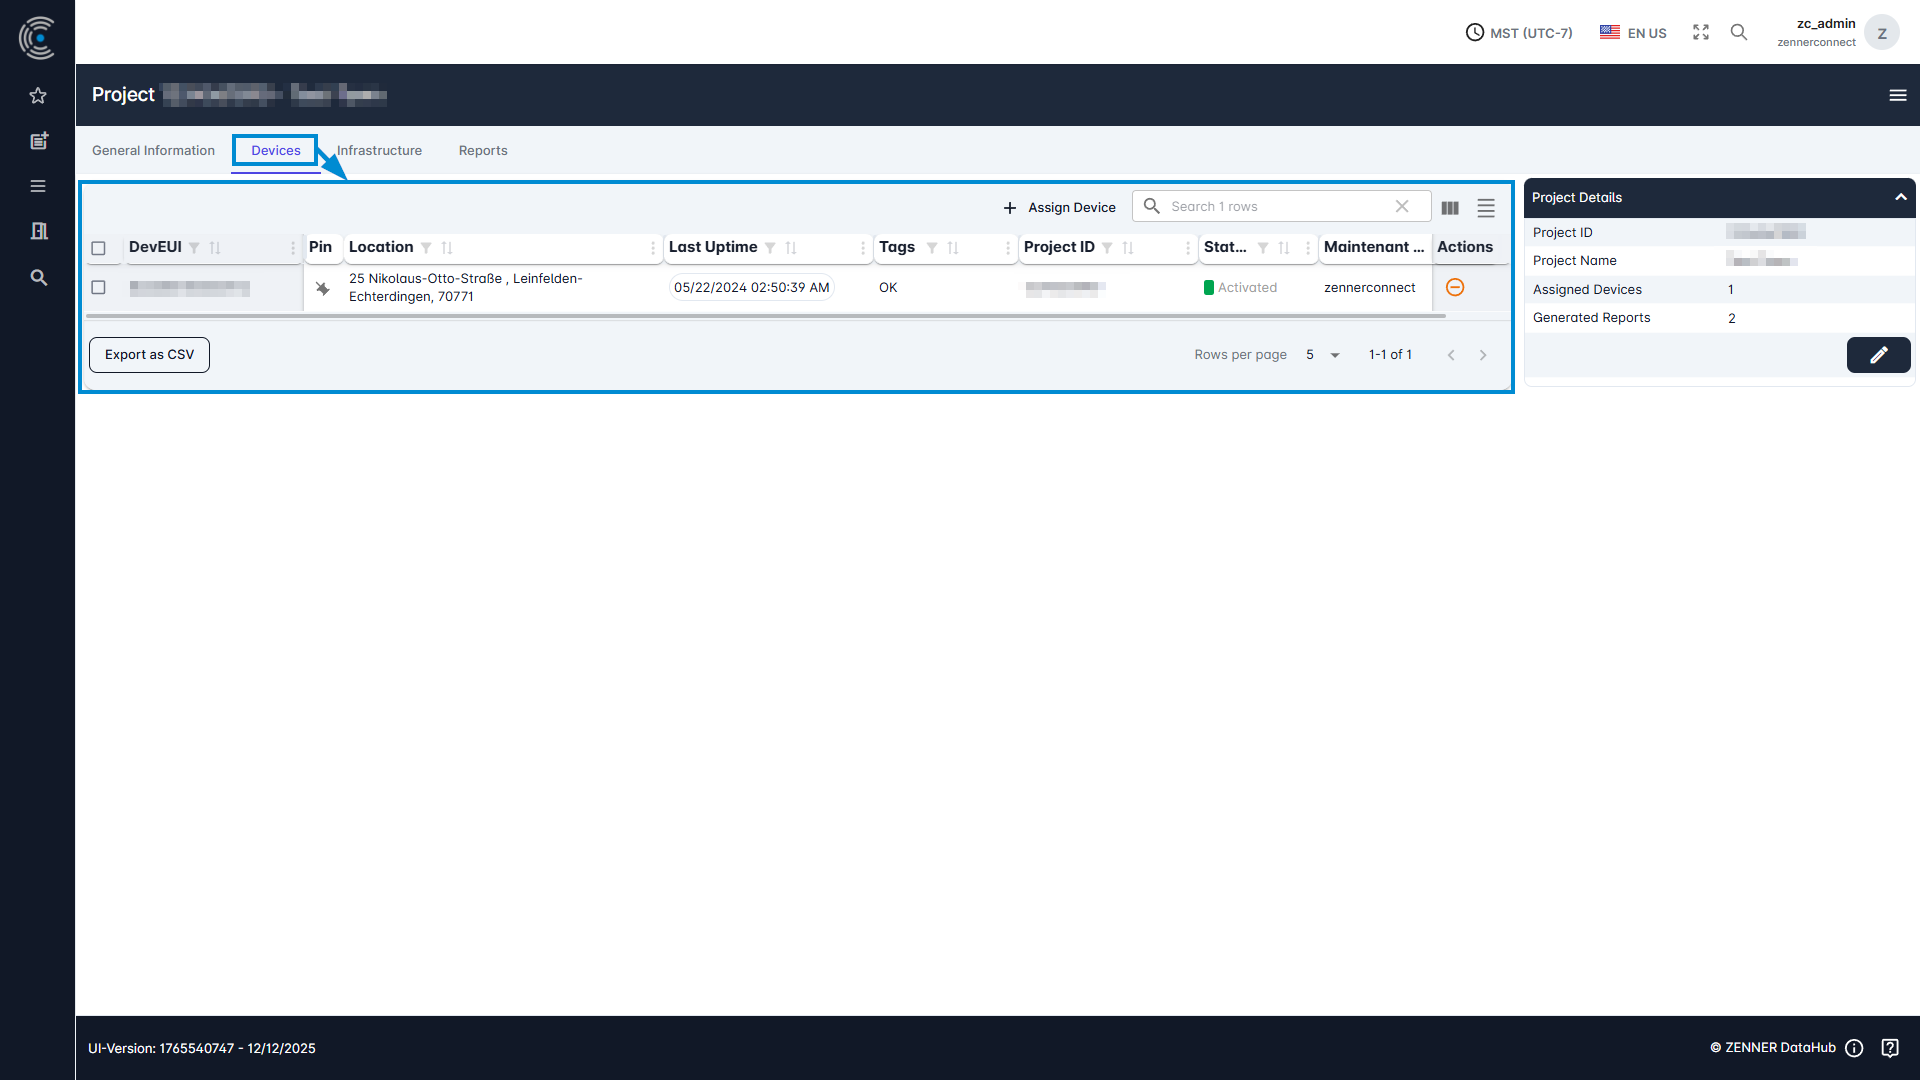Click the pin icon in device row
This screenshot has height=1080, width=1920.
(322, 288)
